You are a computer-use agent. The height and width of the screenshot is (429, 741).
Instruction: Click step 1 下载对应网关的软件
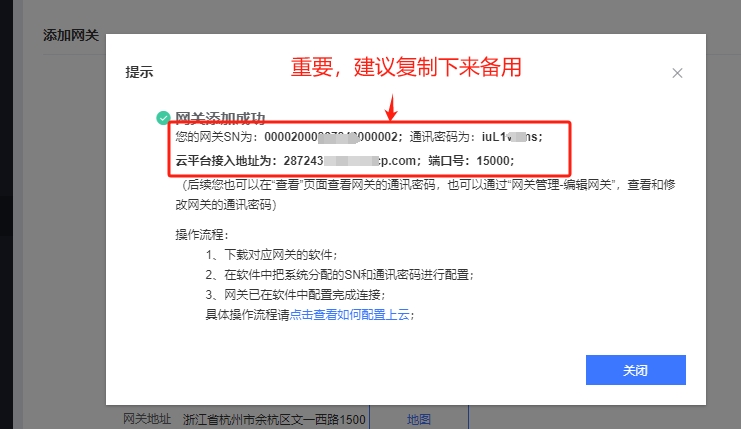click(x=272, y=255)
